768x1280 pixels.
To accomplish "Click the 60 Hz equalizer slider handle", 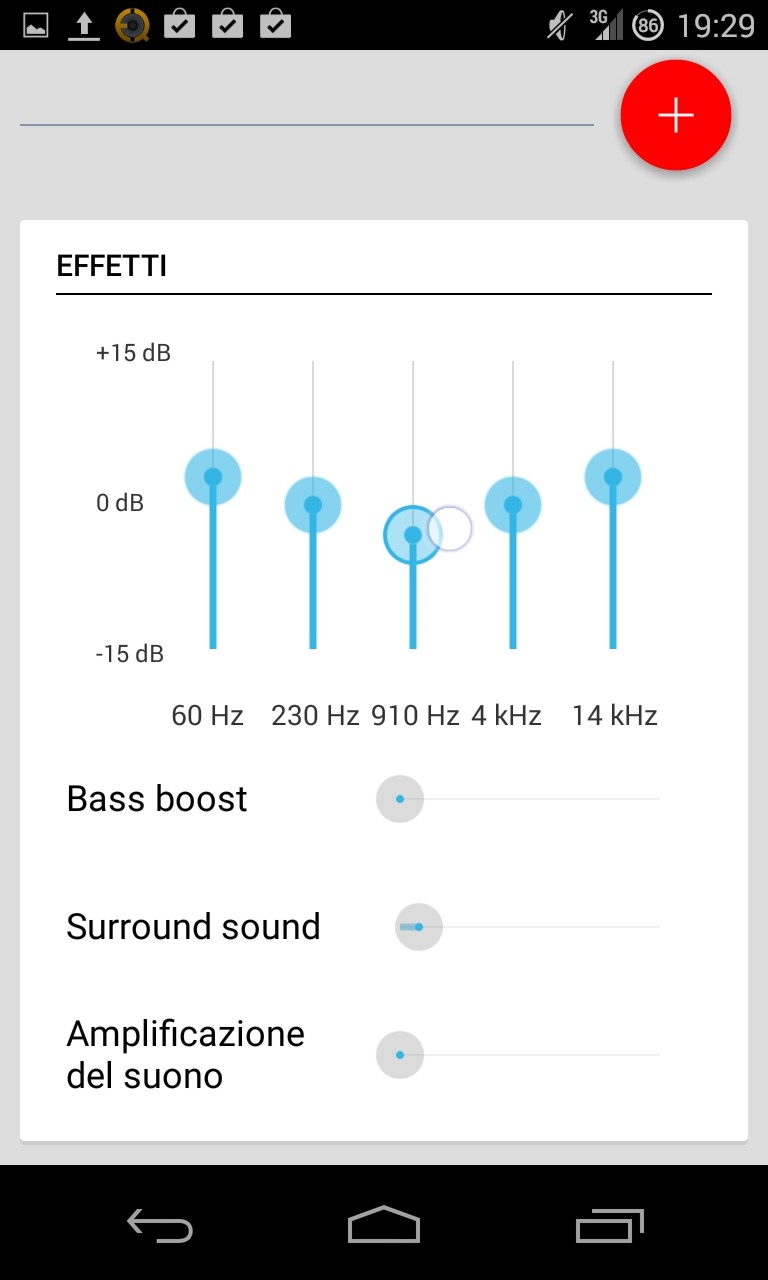I will pos(213,476).
